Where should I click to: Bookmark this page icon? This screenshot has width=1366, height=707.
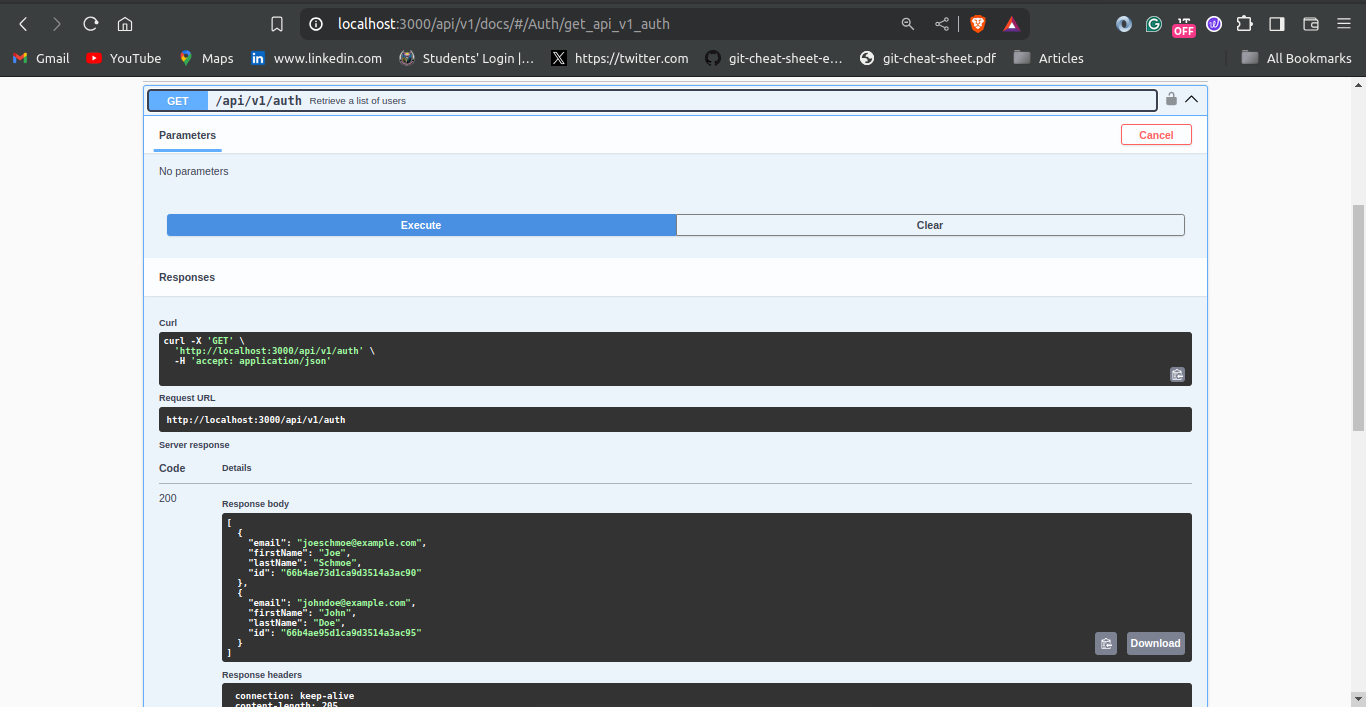277,24
